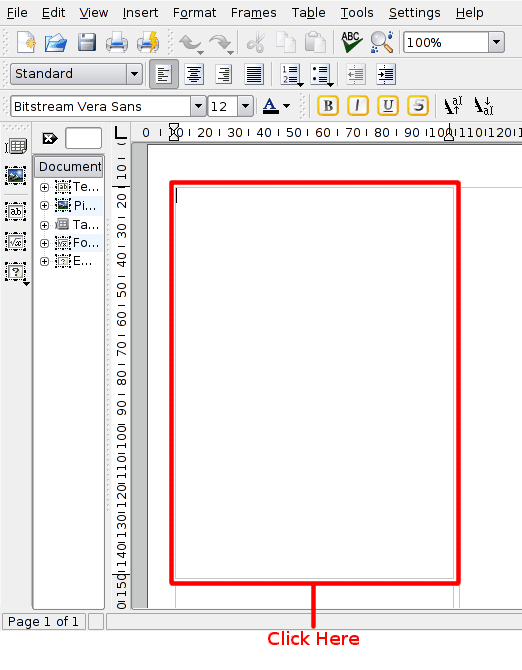Open the Standard paragraph style dropdown
The width and height of the screenshot is (522, 670).
pyautogui.click(x=134, y=74)
